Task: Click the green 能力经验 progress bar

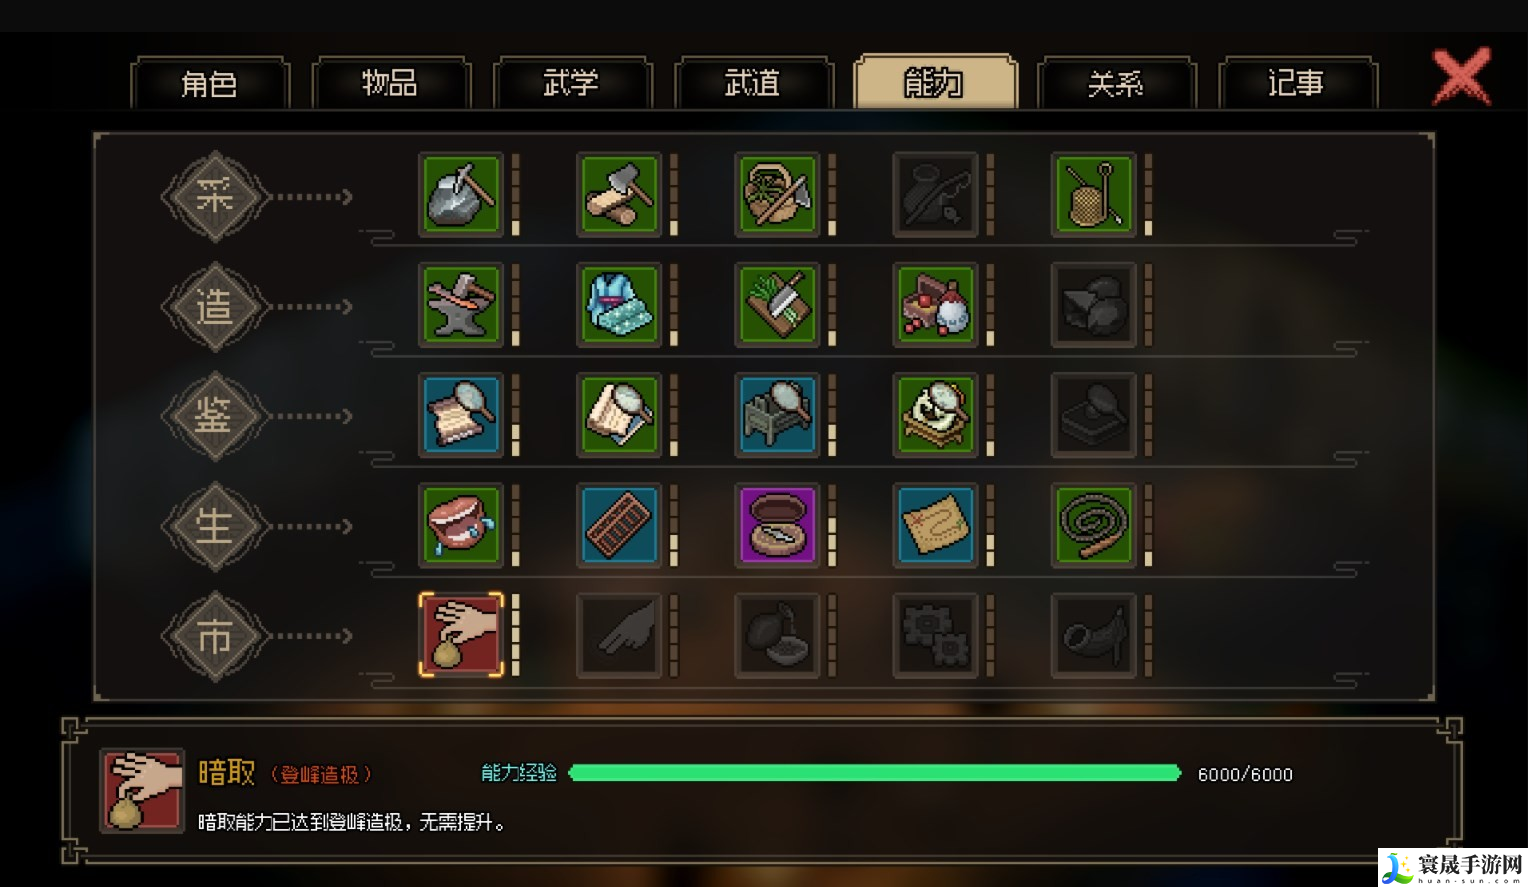Action: click(875, 773)
